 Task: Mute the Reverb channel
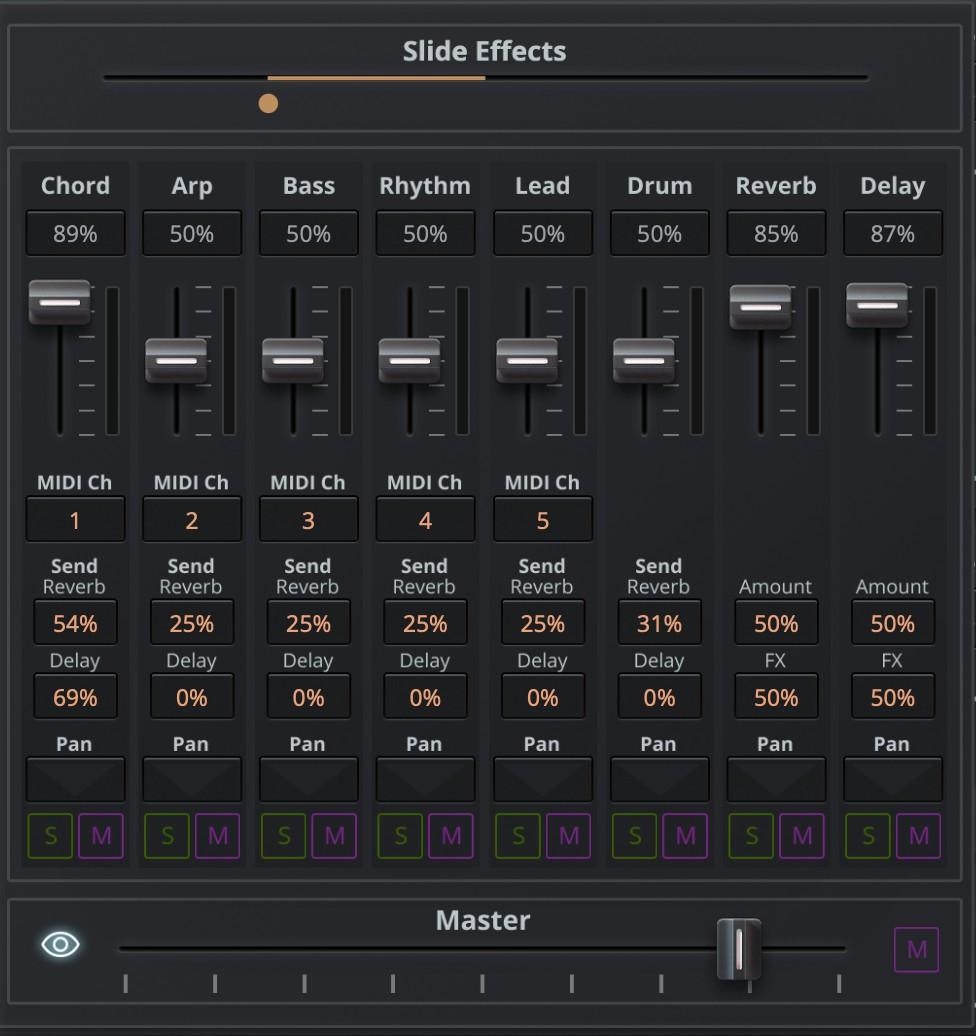[802, 836]
